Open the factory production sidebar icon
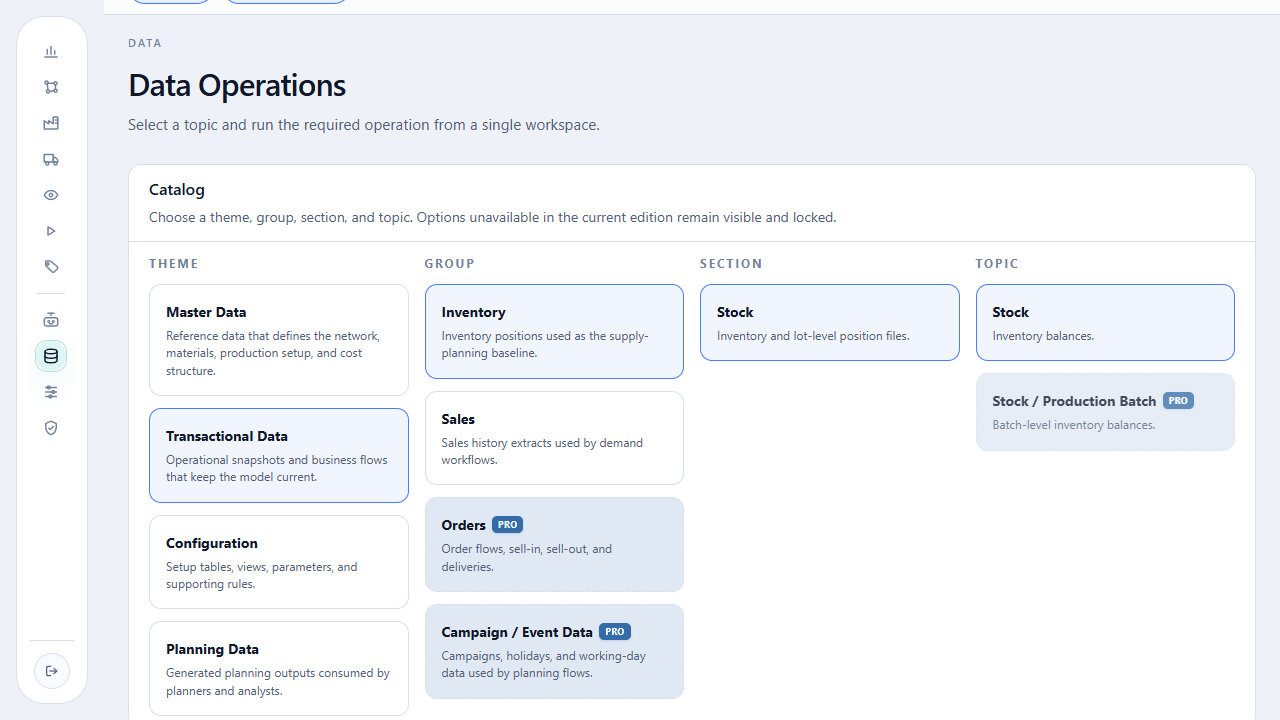 (x=51, y=123)
